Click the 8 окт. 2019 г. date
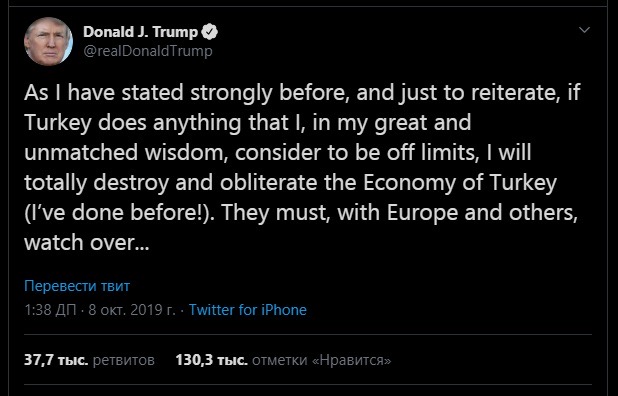618x396 pixels. [132, 310]
